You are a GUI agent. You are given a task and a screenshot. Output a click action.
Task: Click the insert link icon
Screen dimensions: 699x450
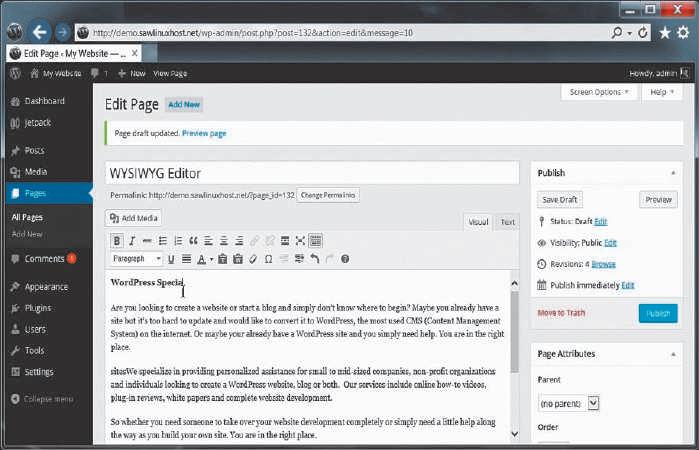coord(255,241)
